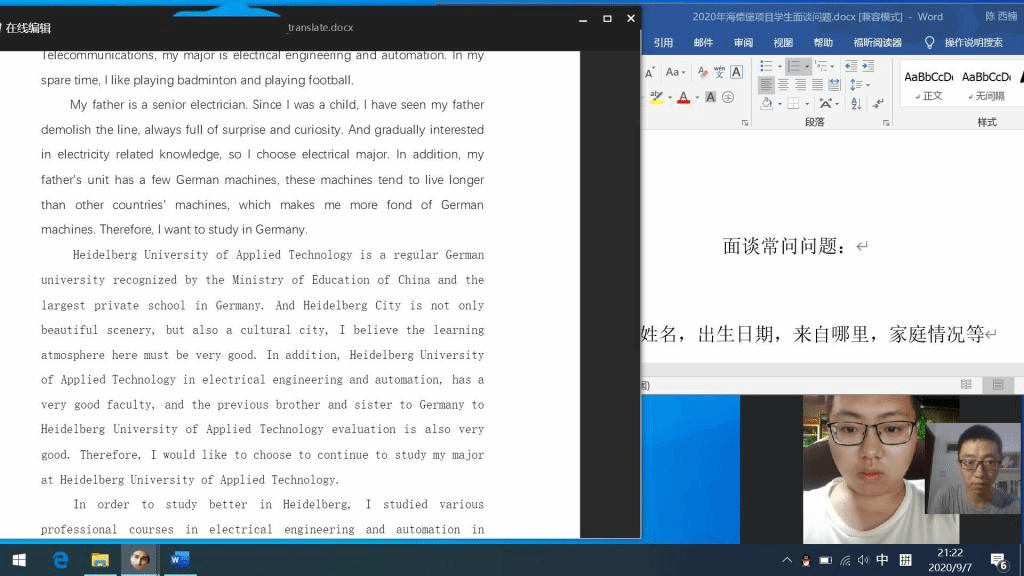The width and height of the screenshot is (1024, 576).
Task: Click the decrease indent icon
Action: coord(849,66)
